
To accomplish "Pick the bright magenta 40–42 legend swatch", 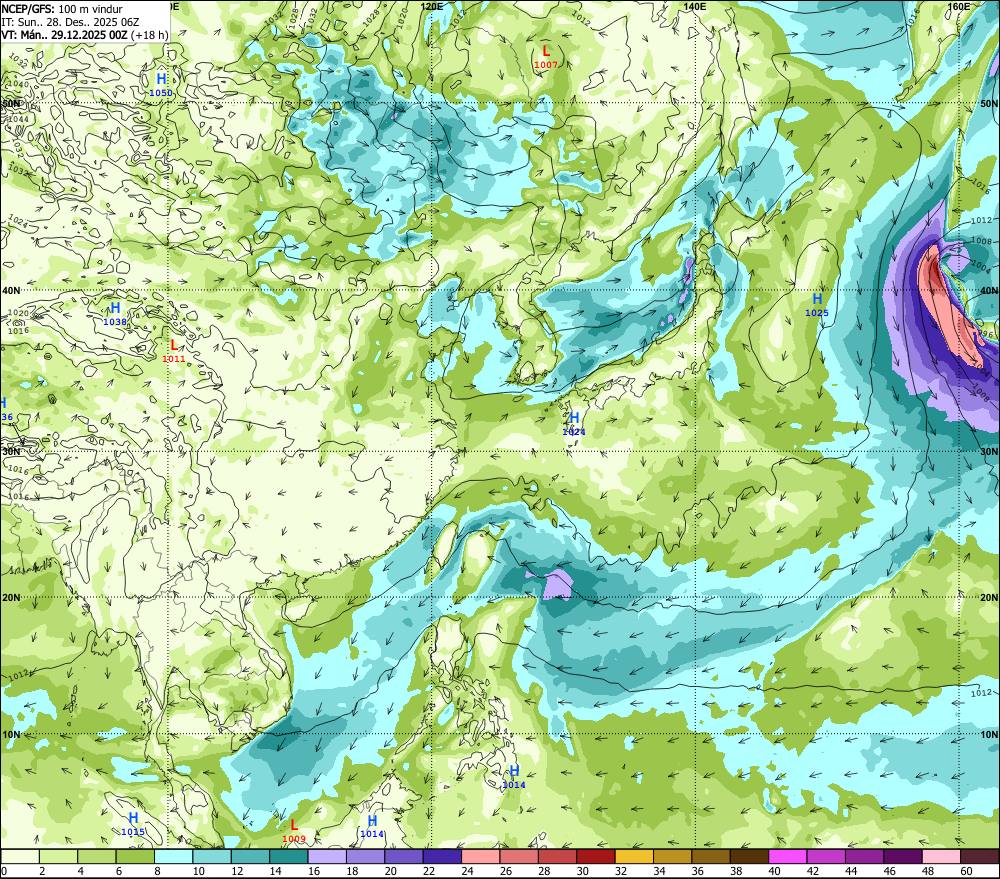I will (788, 857).
